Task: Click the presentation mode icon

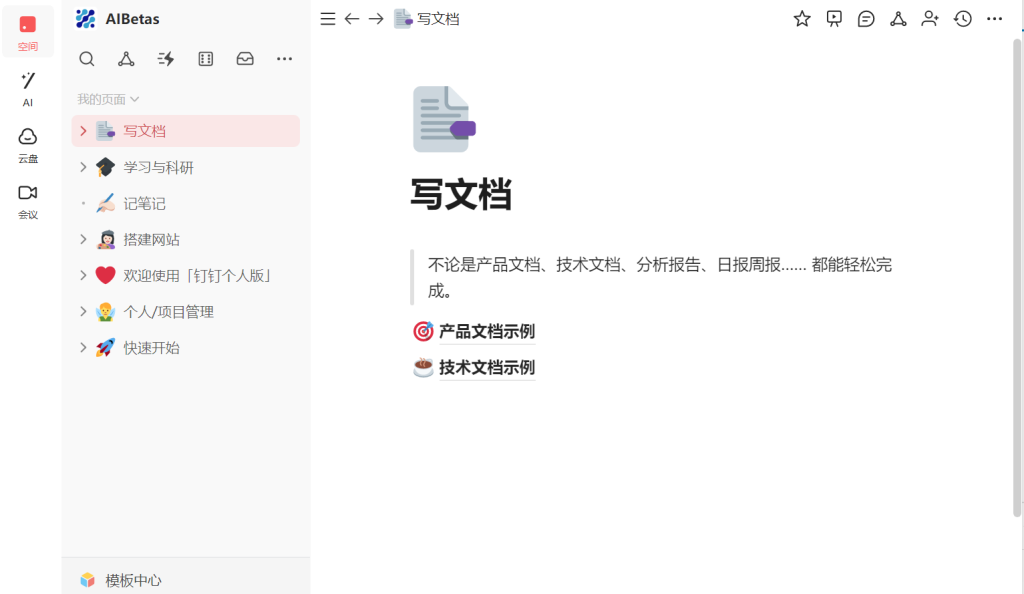Action: click(x=834, y=18)
